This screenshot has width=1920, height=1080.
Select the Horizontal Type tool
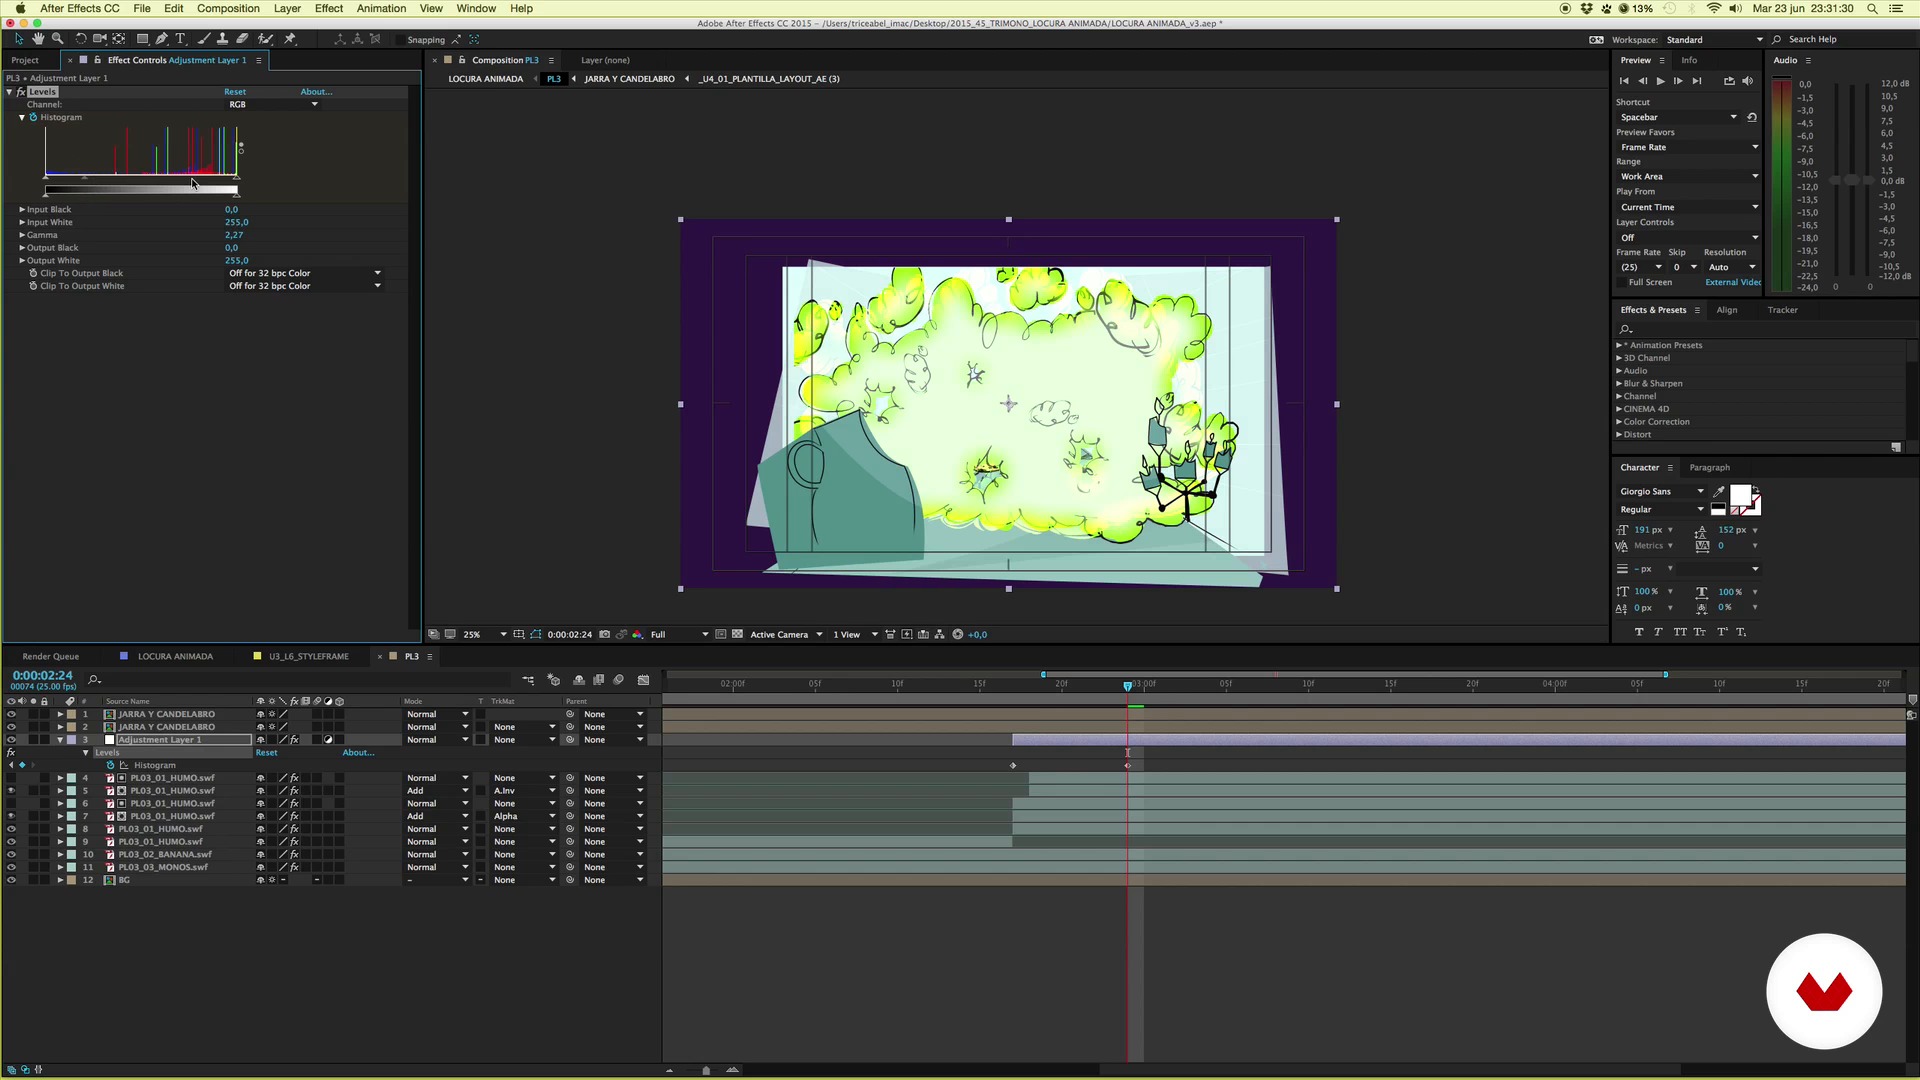click(x=181, y=39)
